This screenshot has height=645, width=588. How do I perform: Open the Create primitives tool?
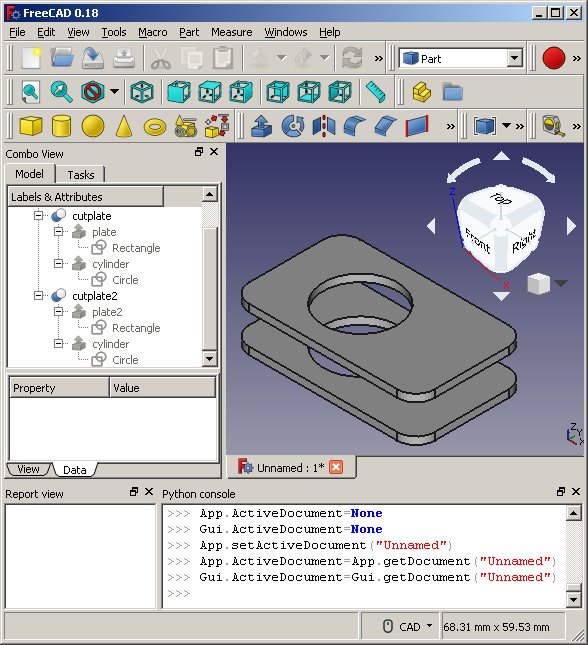(186, 126)
